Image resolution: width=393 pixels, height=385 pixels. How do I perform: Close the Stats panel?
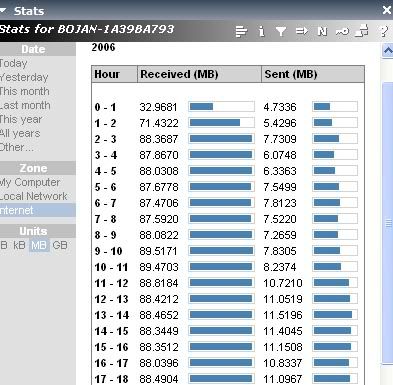tap(387, 10)
